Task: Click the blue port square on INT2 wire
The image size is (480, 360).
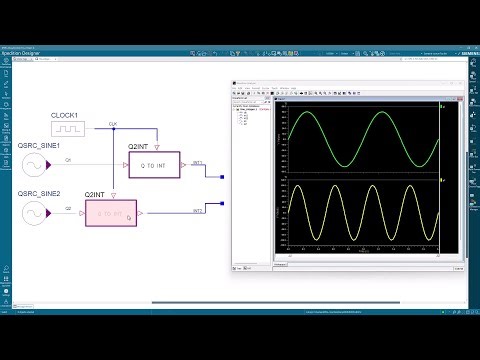Action: point(222,203)
